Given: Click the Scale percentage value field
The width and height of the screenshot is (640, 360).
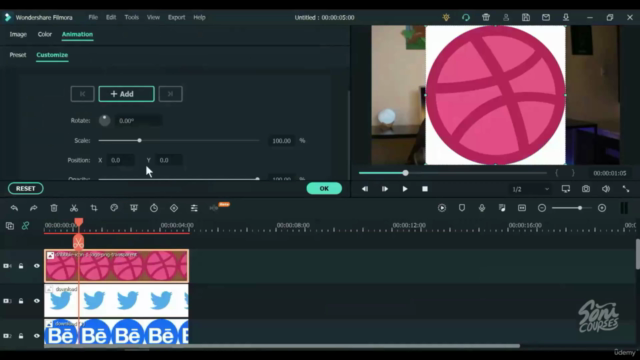Looking at the screenshot, I should (x=282, y=141).
